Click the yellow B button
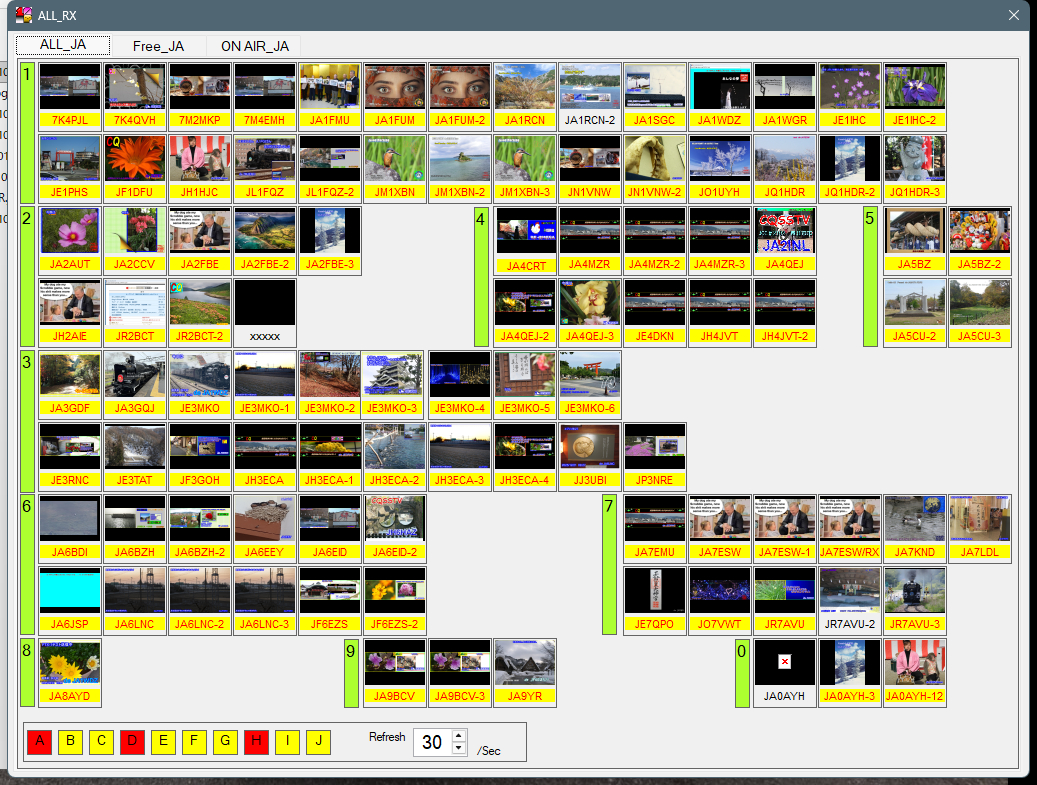The height and width of the screenshot is (785, 1037). pos(70,742)
